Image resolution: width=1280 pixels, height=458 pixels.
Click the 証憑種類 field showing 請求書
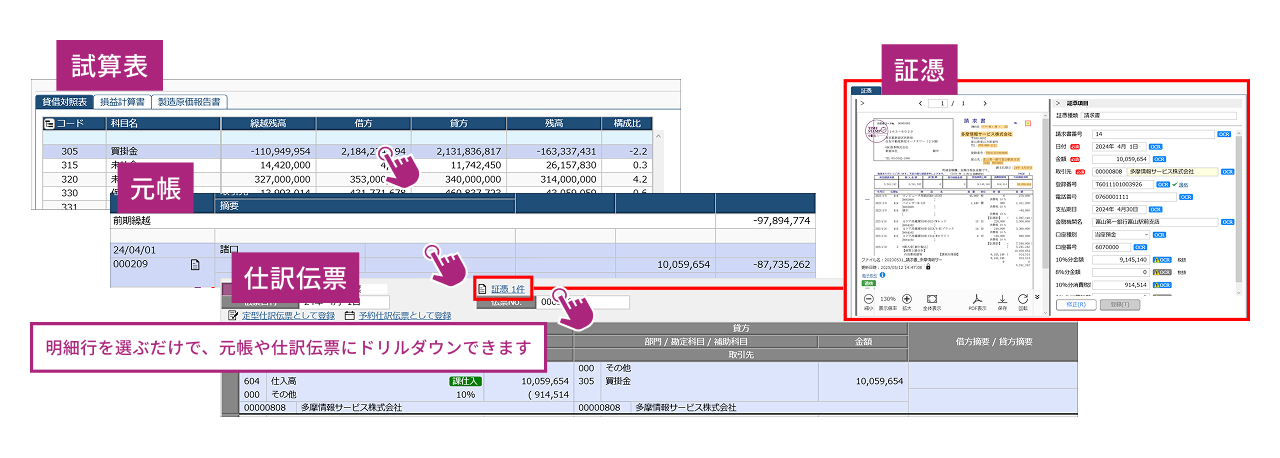(1158, 116)
